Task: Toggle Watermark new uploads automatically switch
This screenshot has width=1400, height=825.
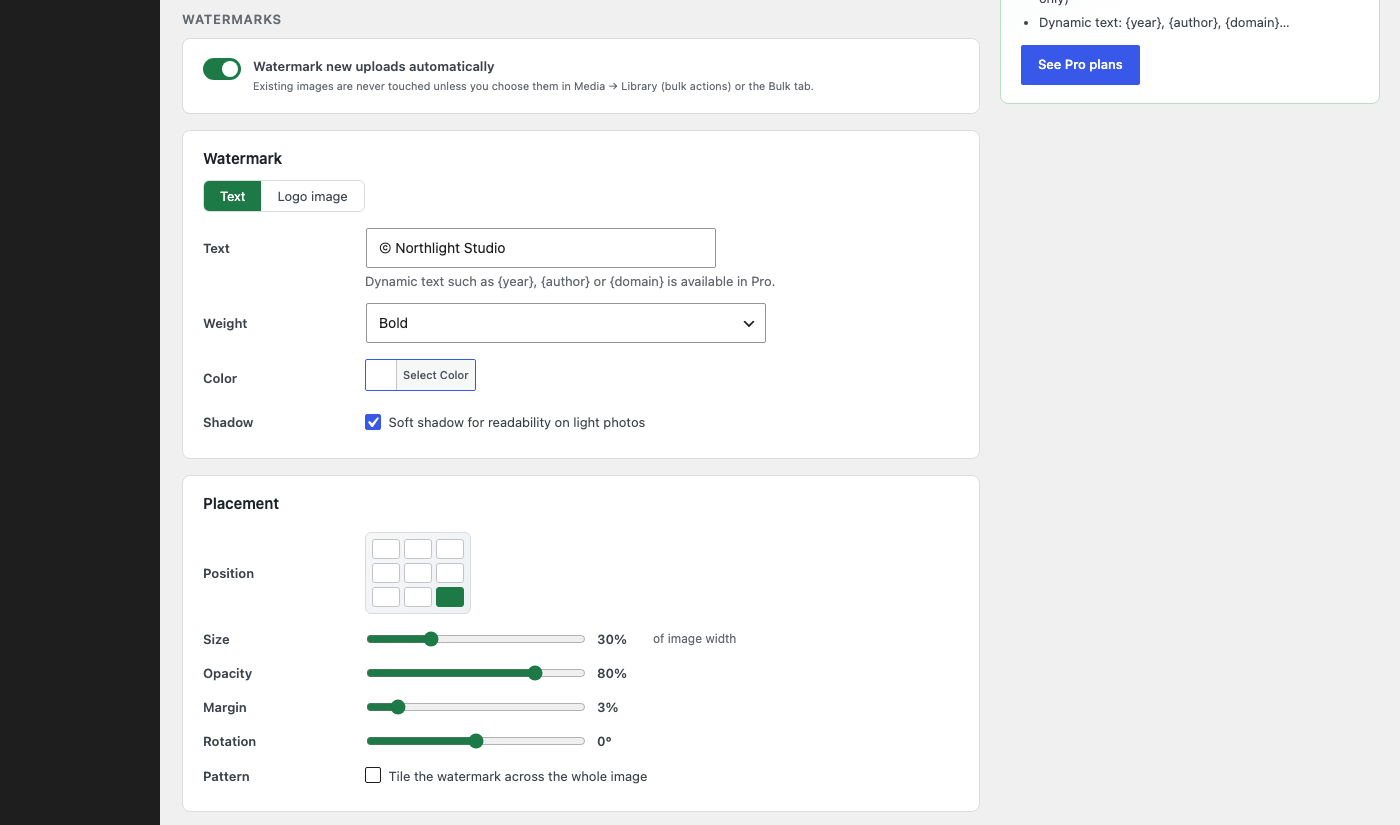Action: pos(222,68)
